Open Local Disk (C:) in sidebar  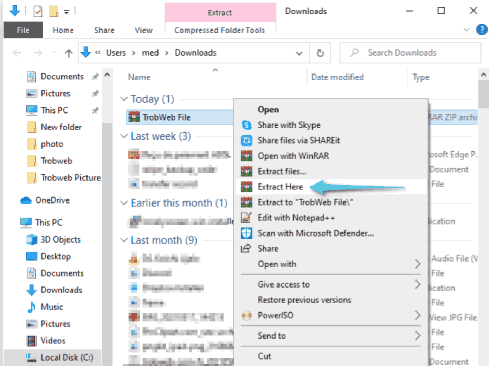(67, 358)
